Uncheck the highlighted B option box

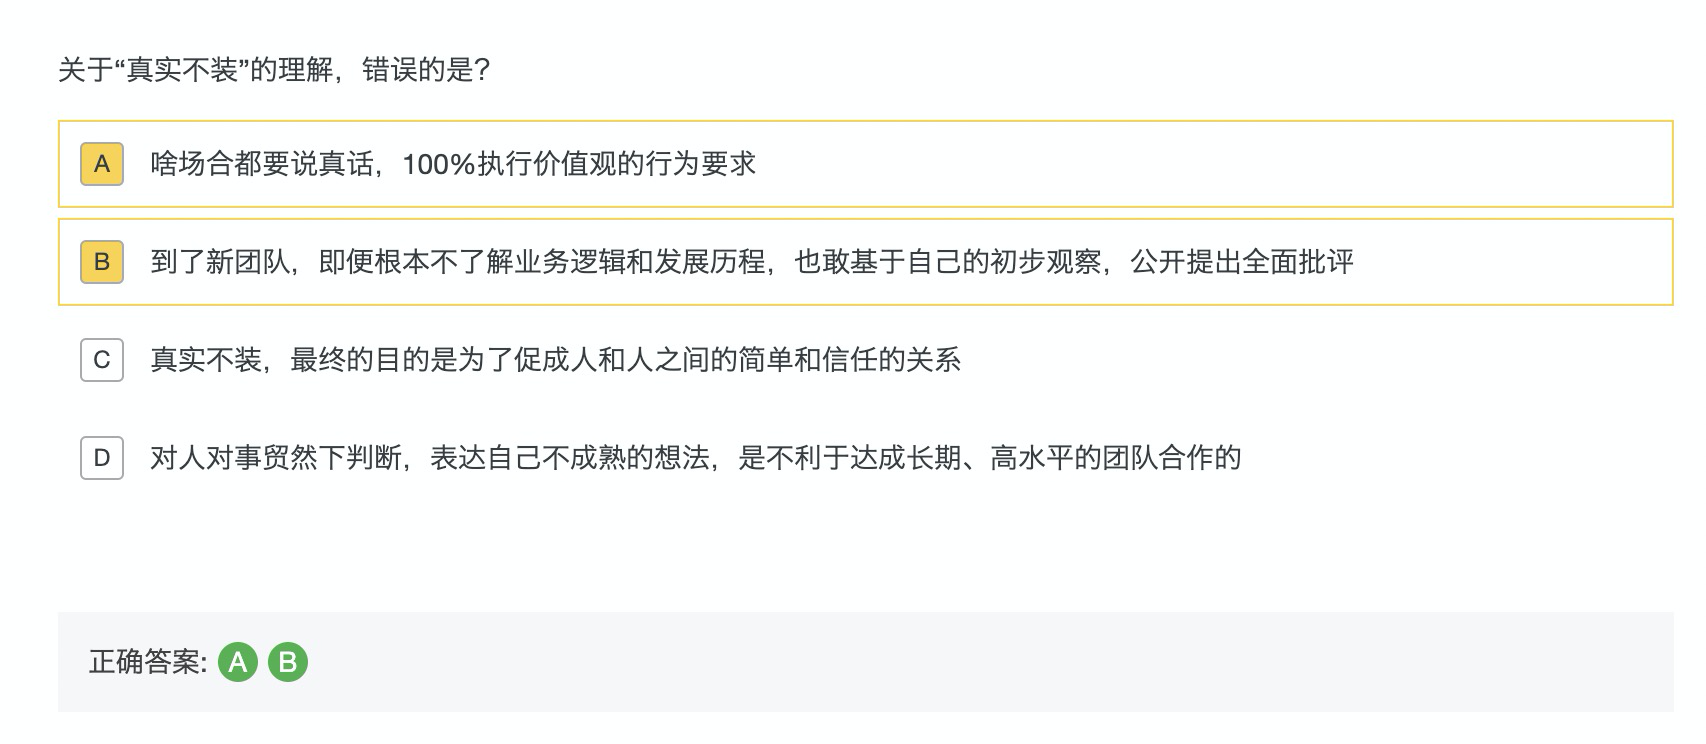pos(102,262)
